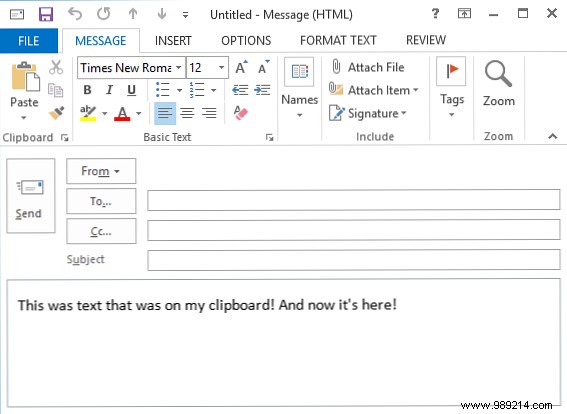
Task: Collapse the ribbon with the chevron
Action: tap(553, 136)
